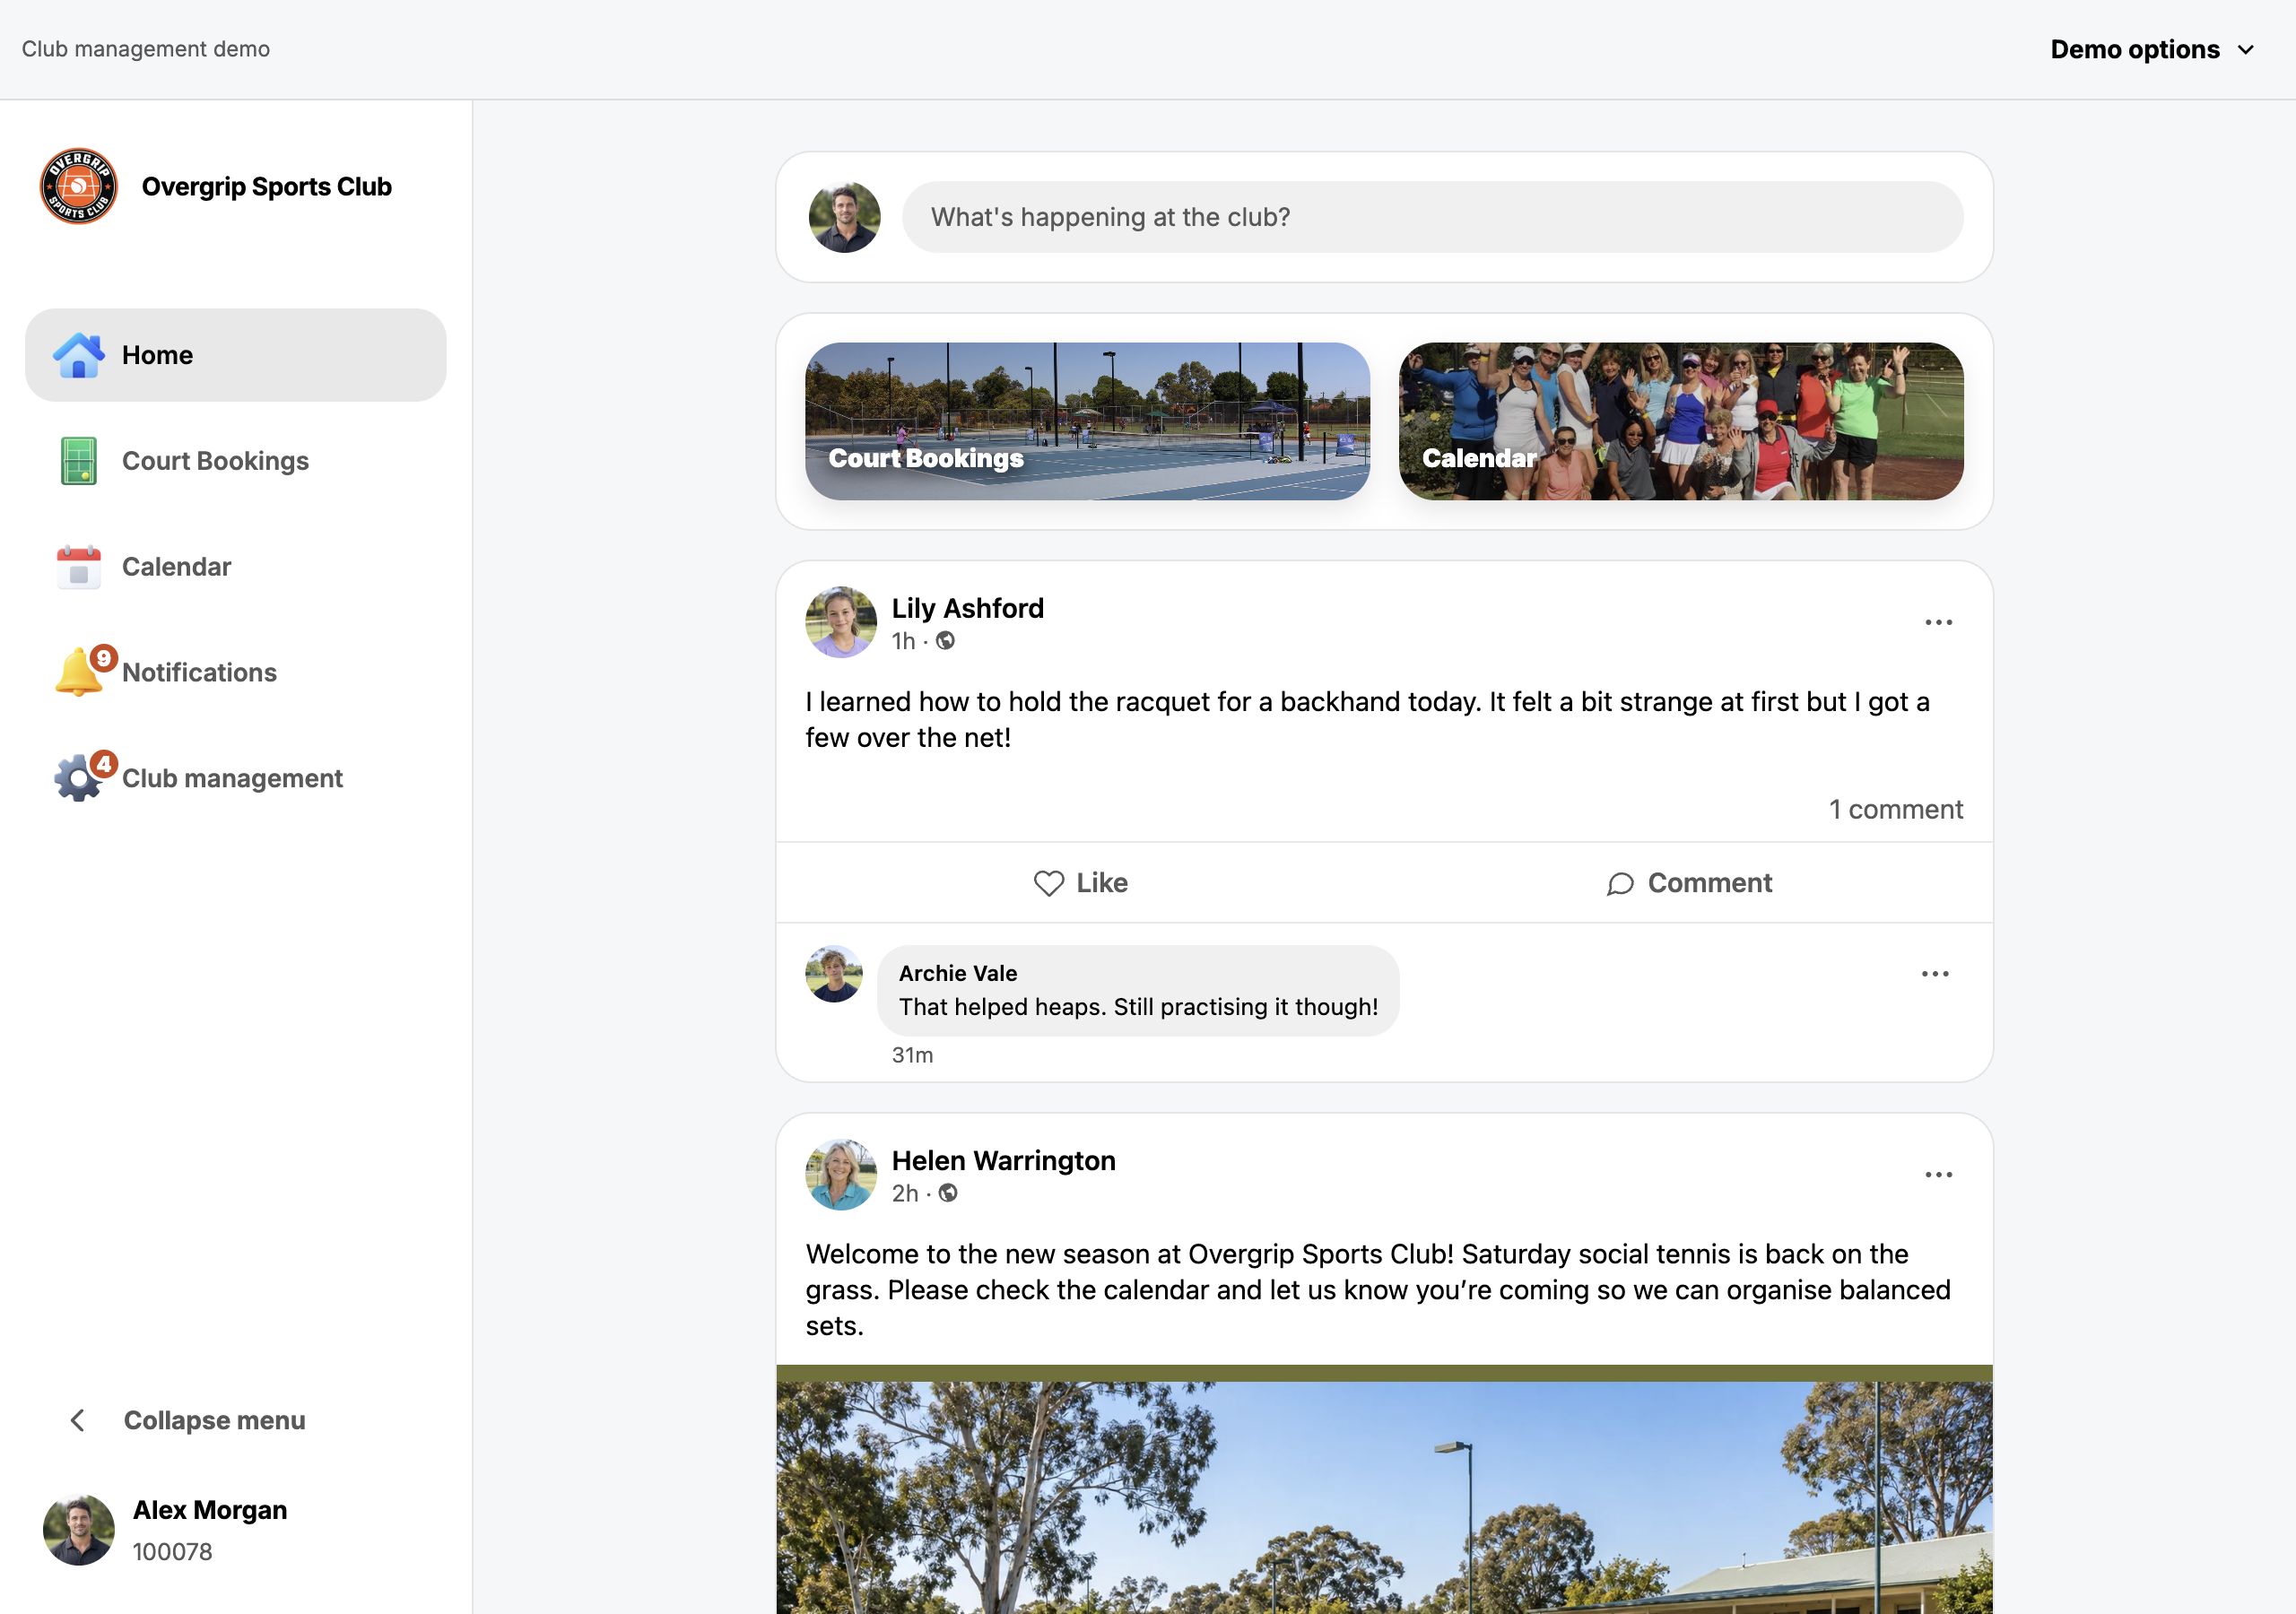This screenshot has height=1614, width=2296.
Task: Click the Alex Morgan name in the sidebar
Action: [210, 1510]
